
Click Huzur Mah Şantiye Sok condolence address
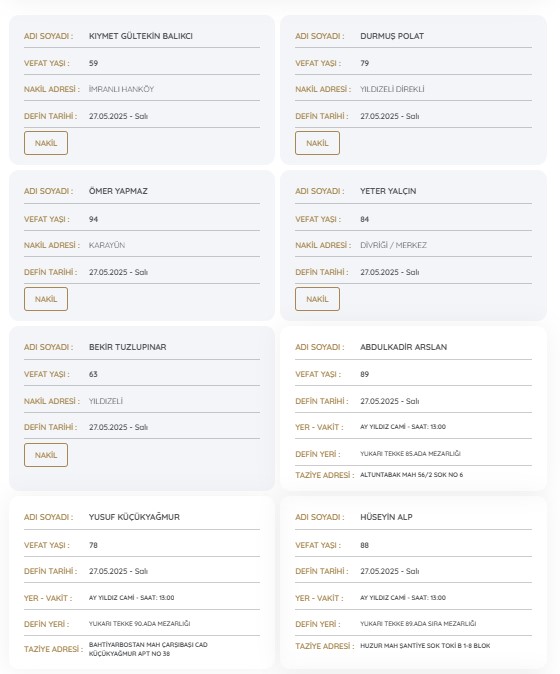click(425, 646)
